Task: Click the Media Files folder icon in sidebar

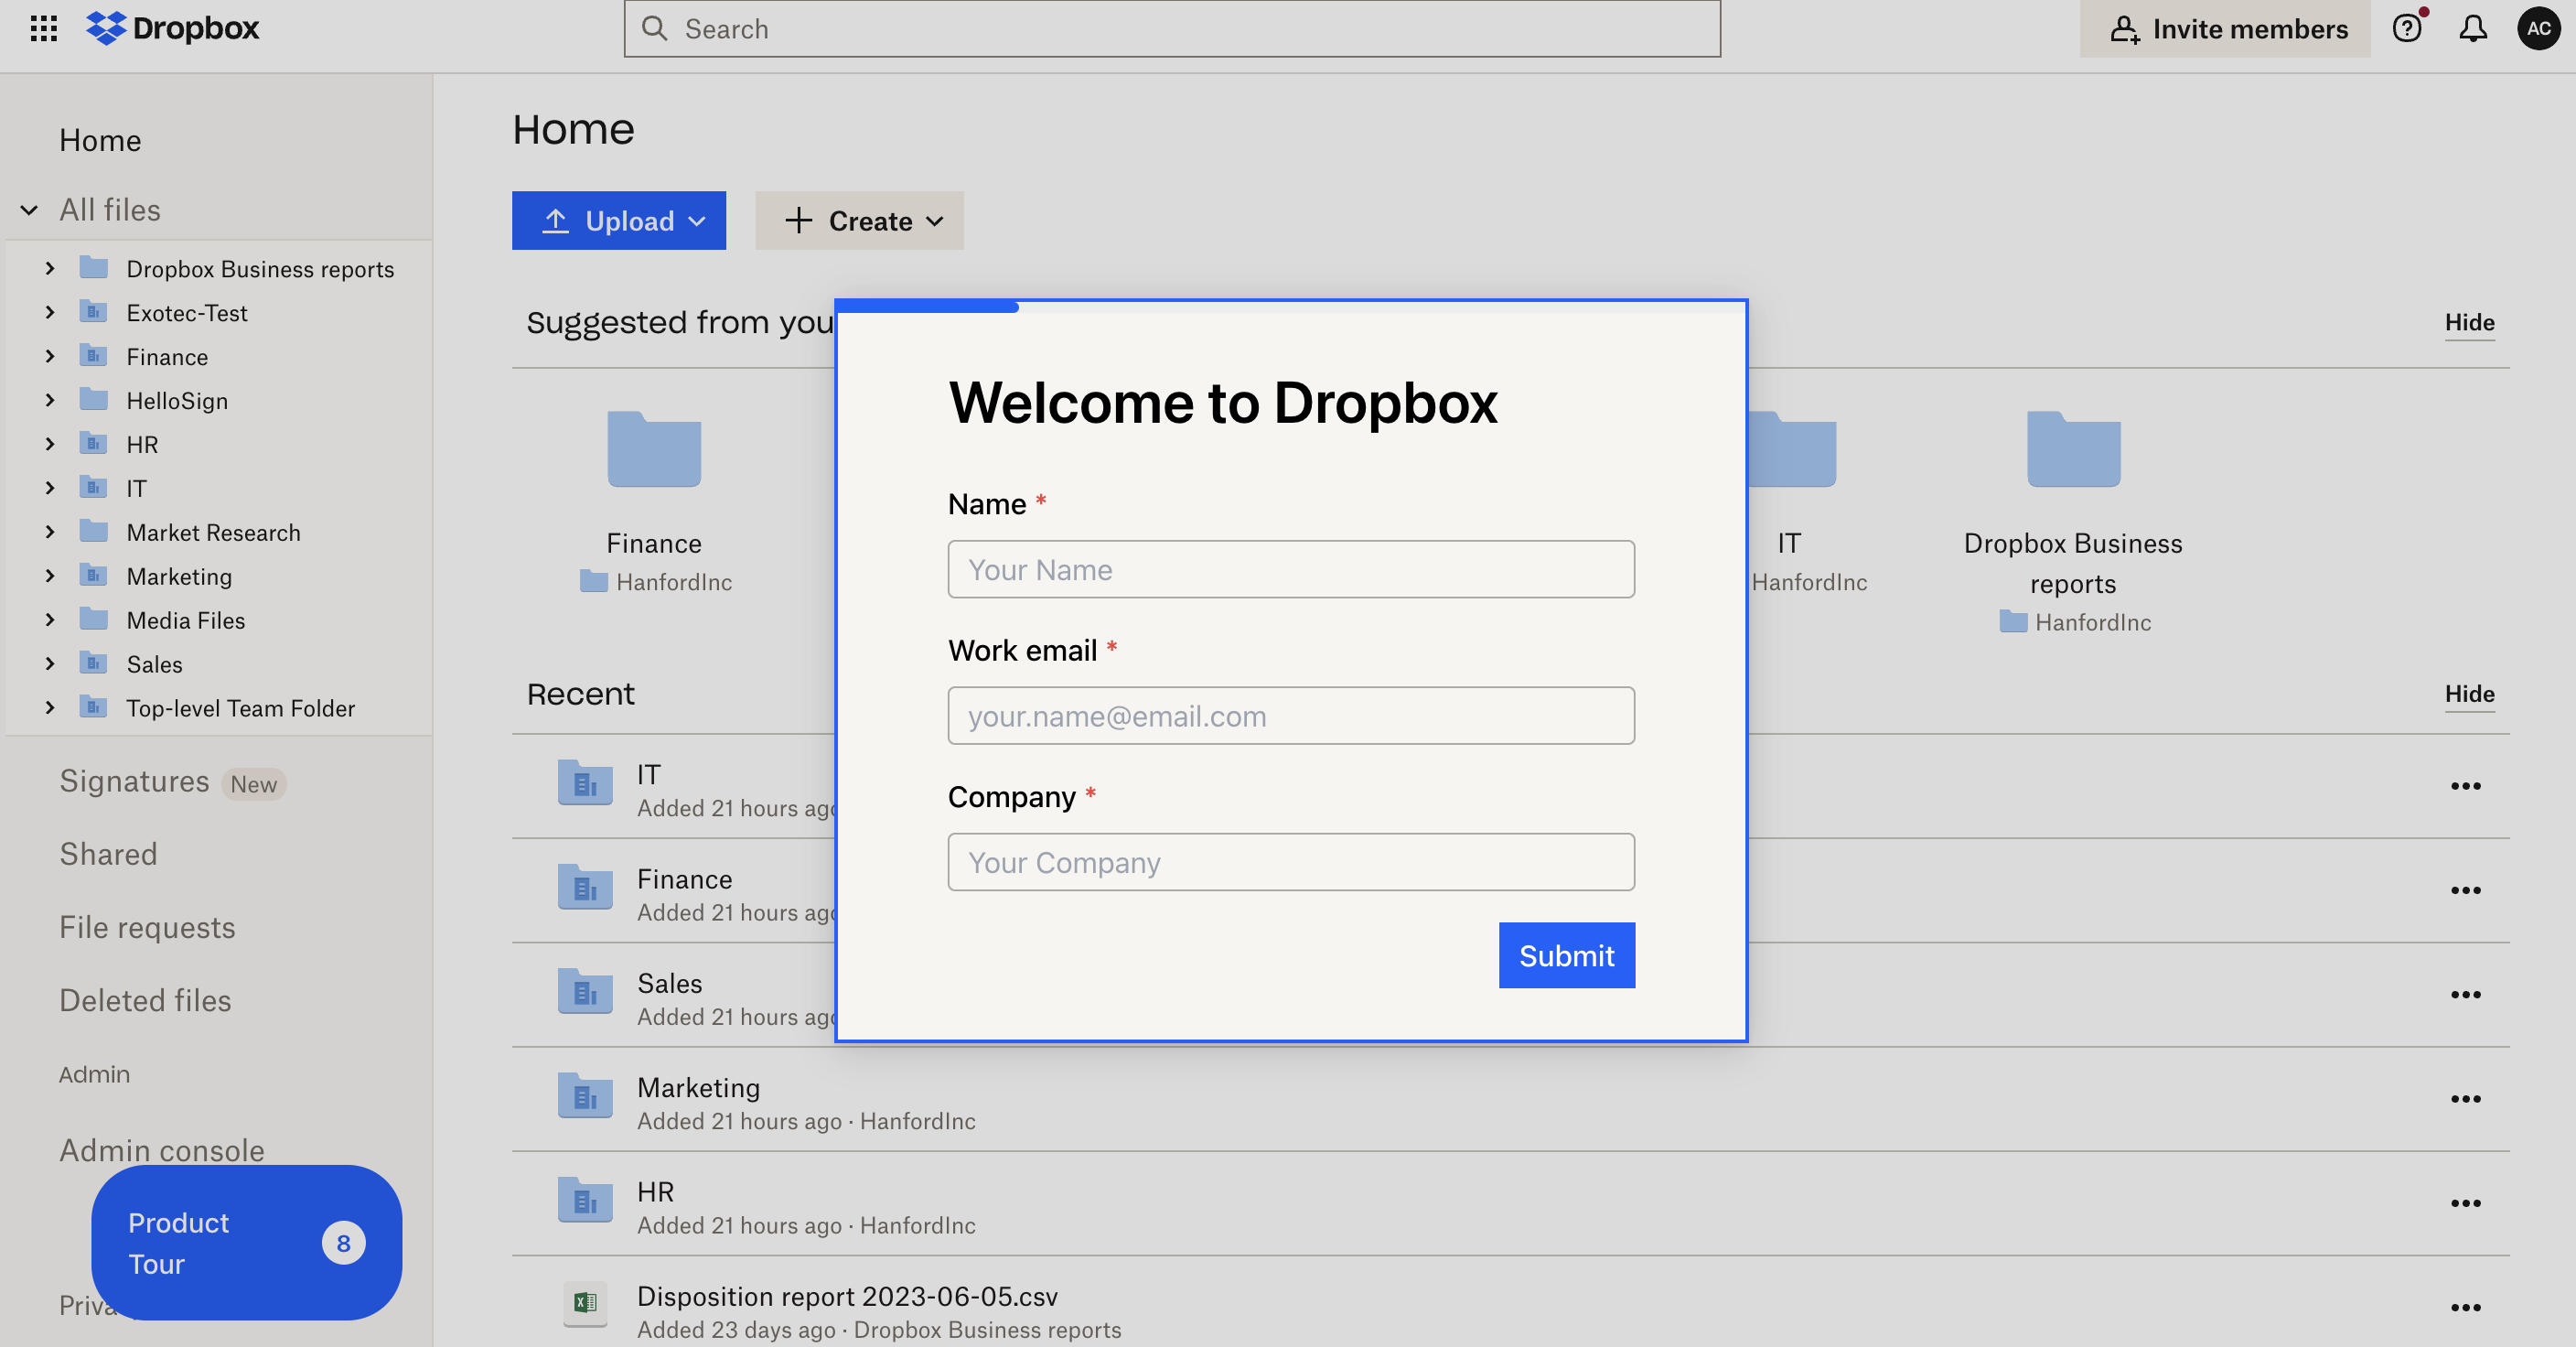Action: click(93, 619)
